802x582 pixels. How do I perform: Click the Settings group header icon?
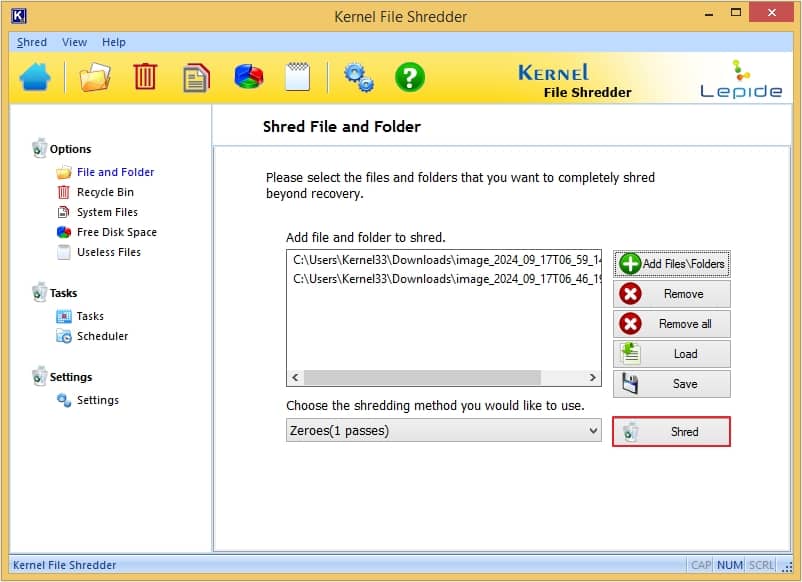[x=39, y=376]
